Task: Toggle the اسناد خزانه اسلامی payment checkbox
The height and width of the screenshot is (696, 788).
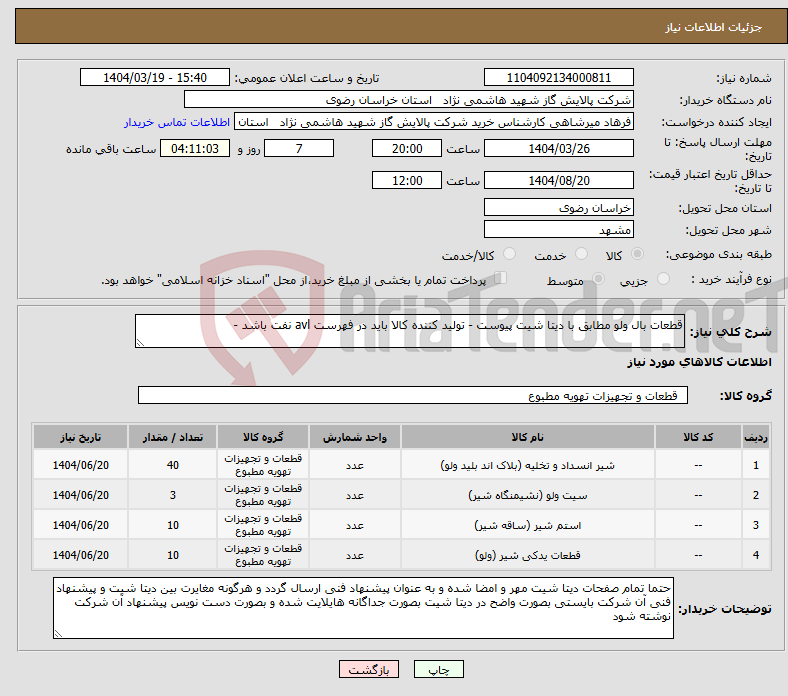Action: (x=500, y=278)
